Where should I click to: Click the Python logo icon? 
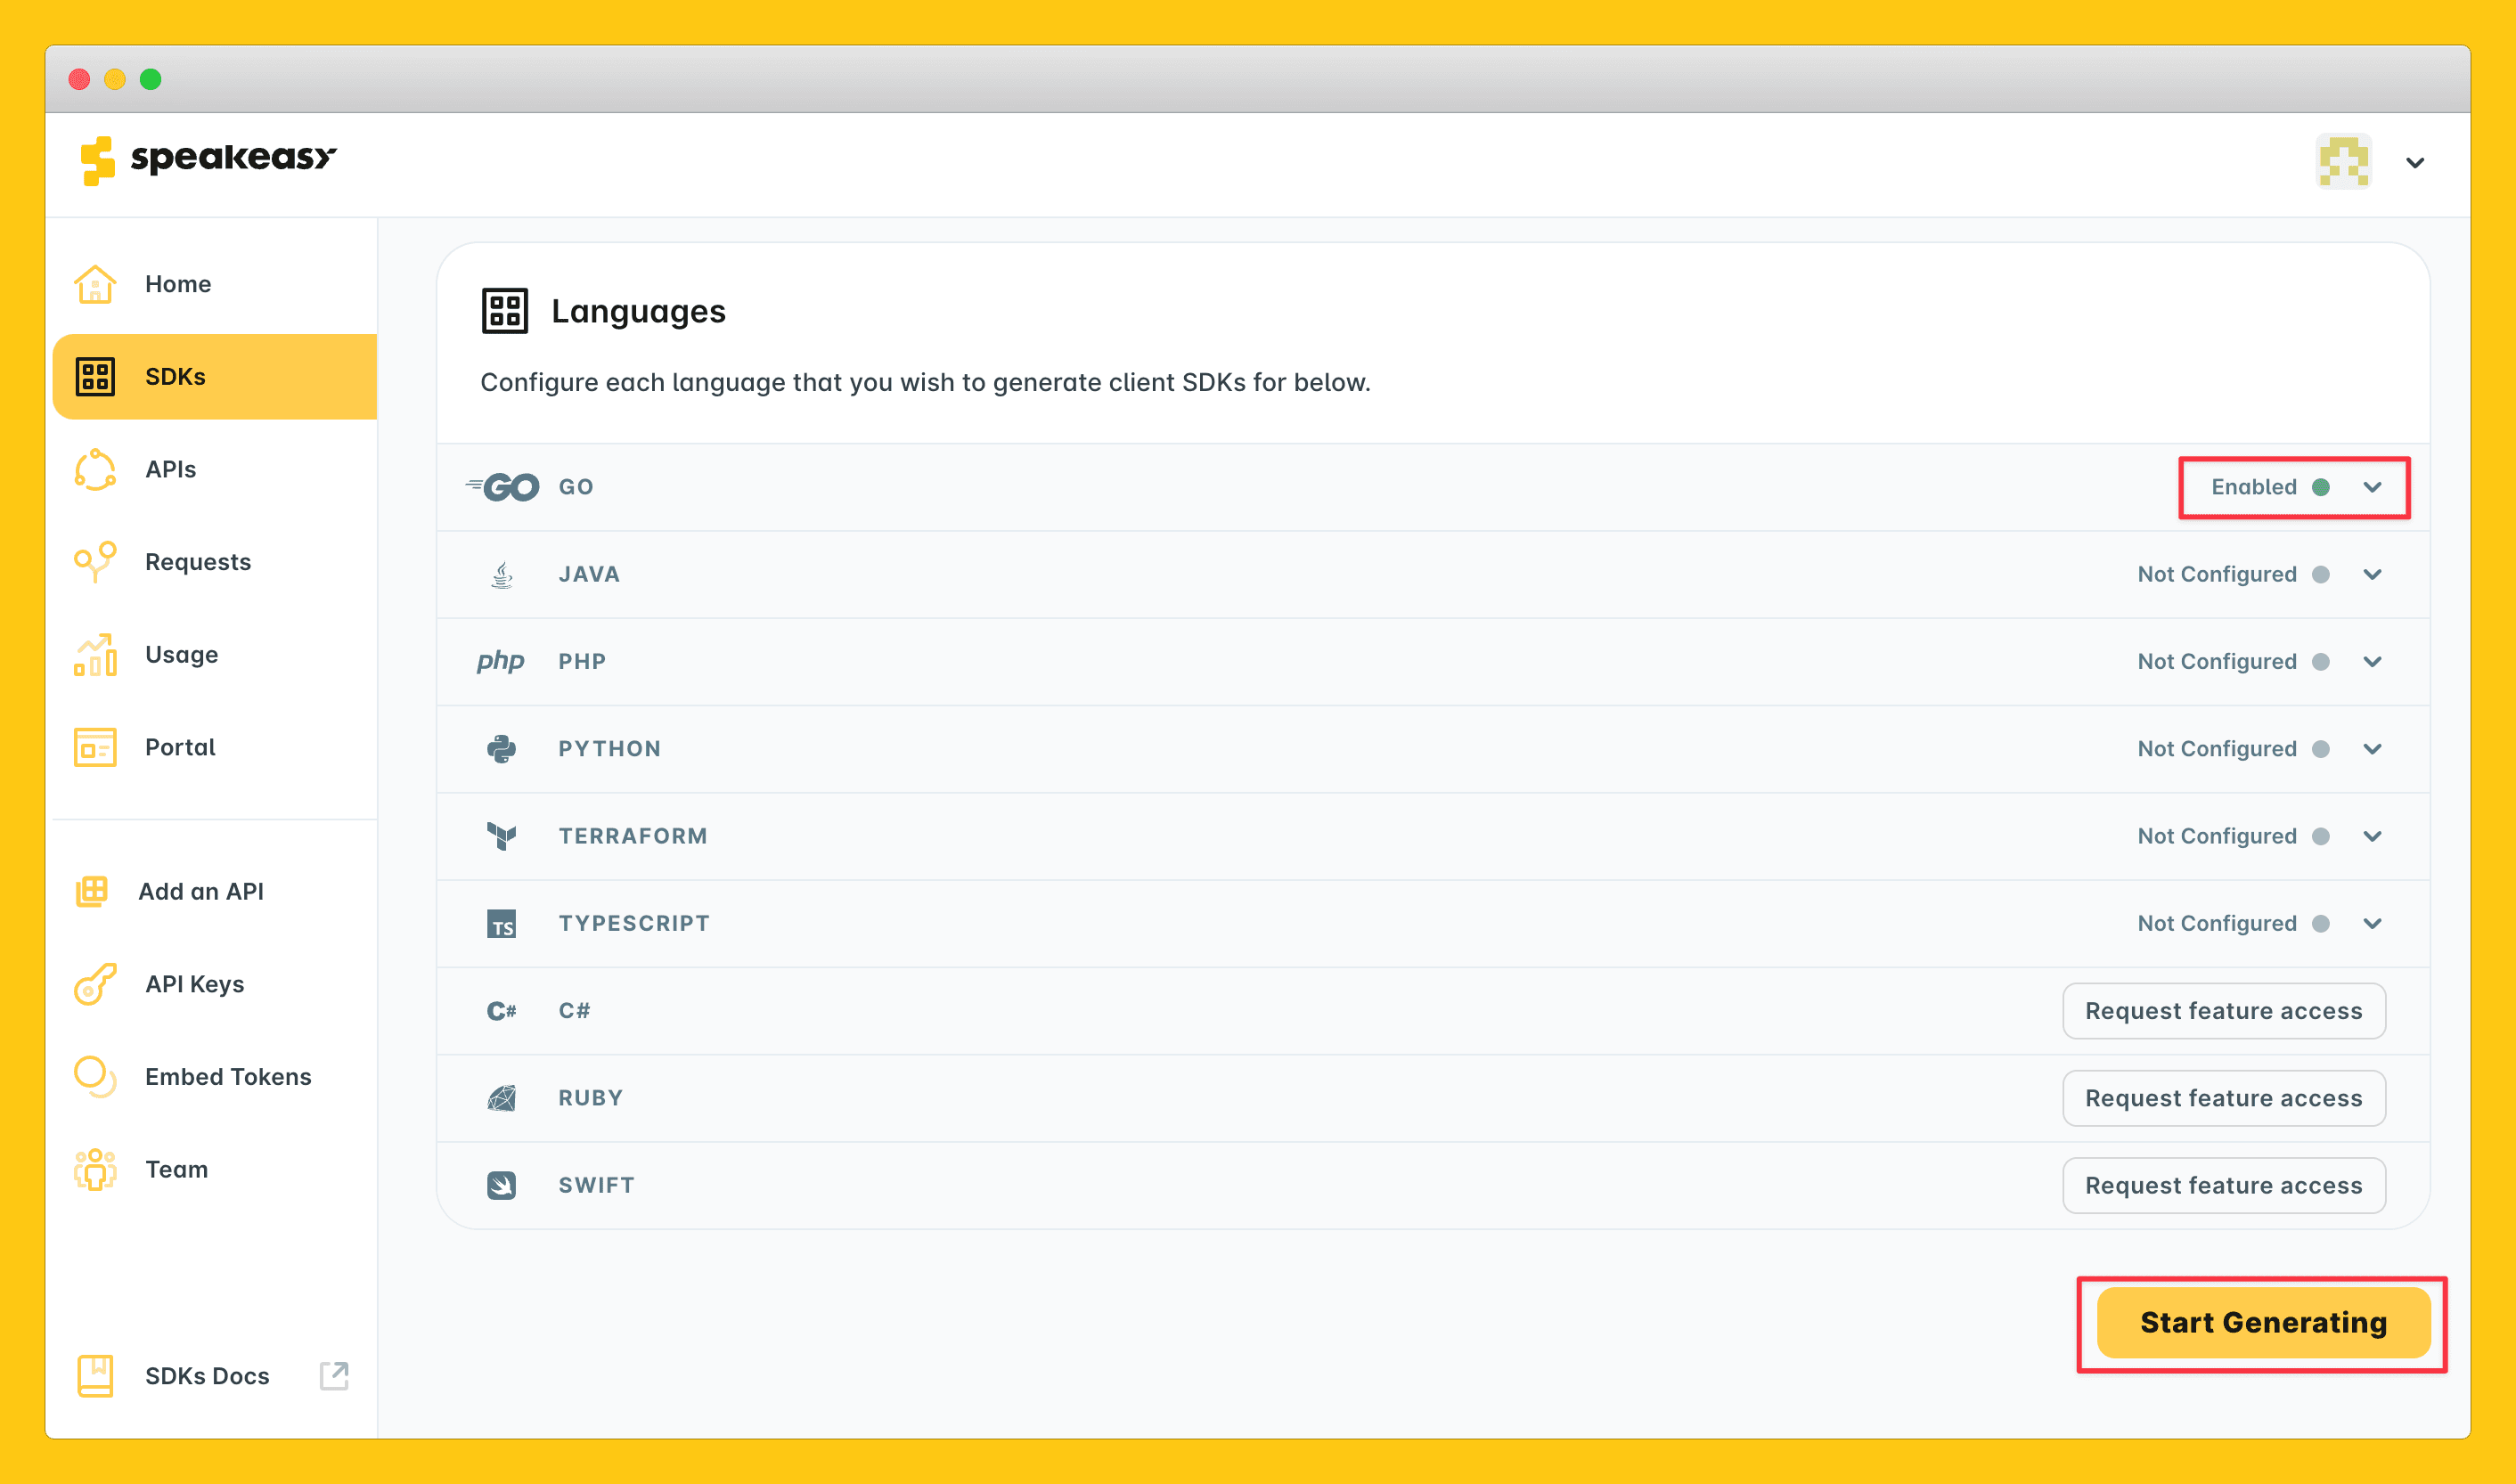click(502, 749)
